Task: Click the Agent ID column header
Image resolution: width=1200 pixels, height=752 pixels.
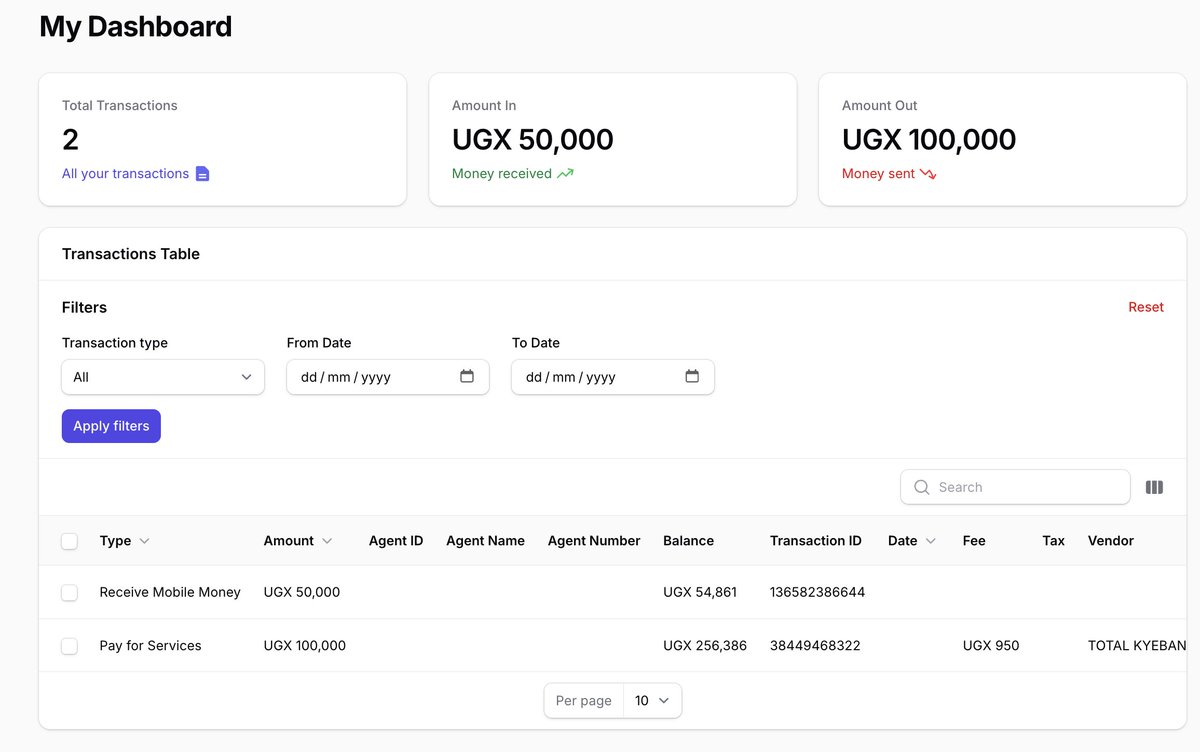Action: (x=396, y=541)
